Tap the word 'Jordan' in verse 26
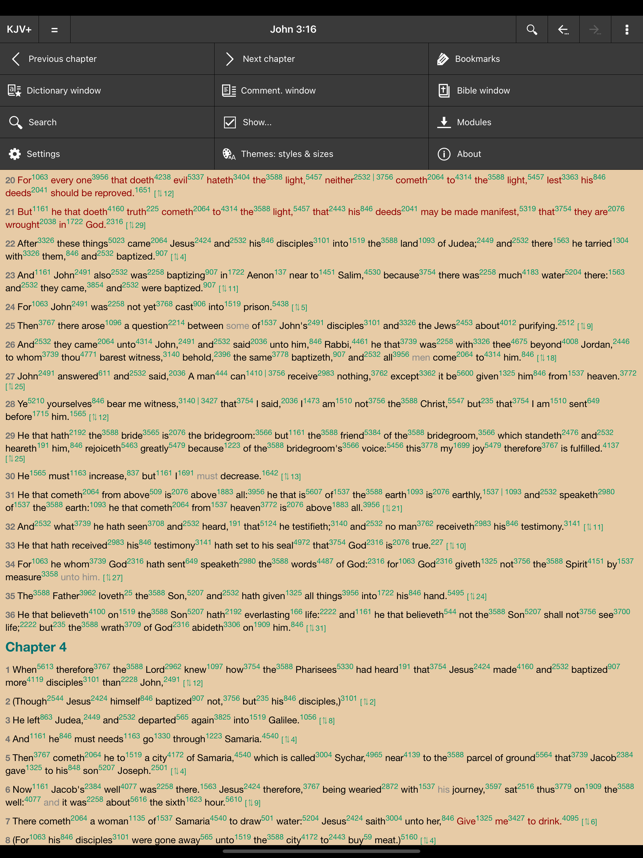The height and width of the screenshot is (858, 643). tap(595, 345)
